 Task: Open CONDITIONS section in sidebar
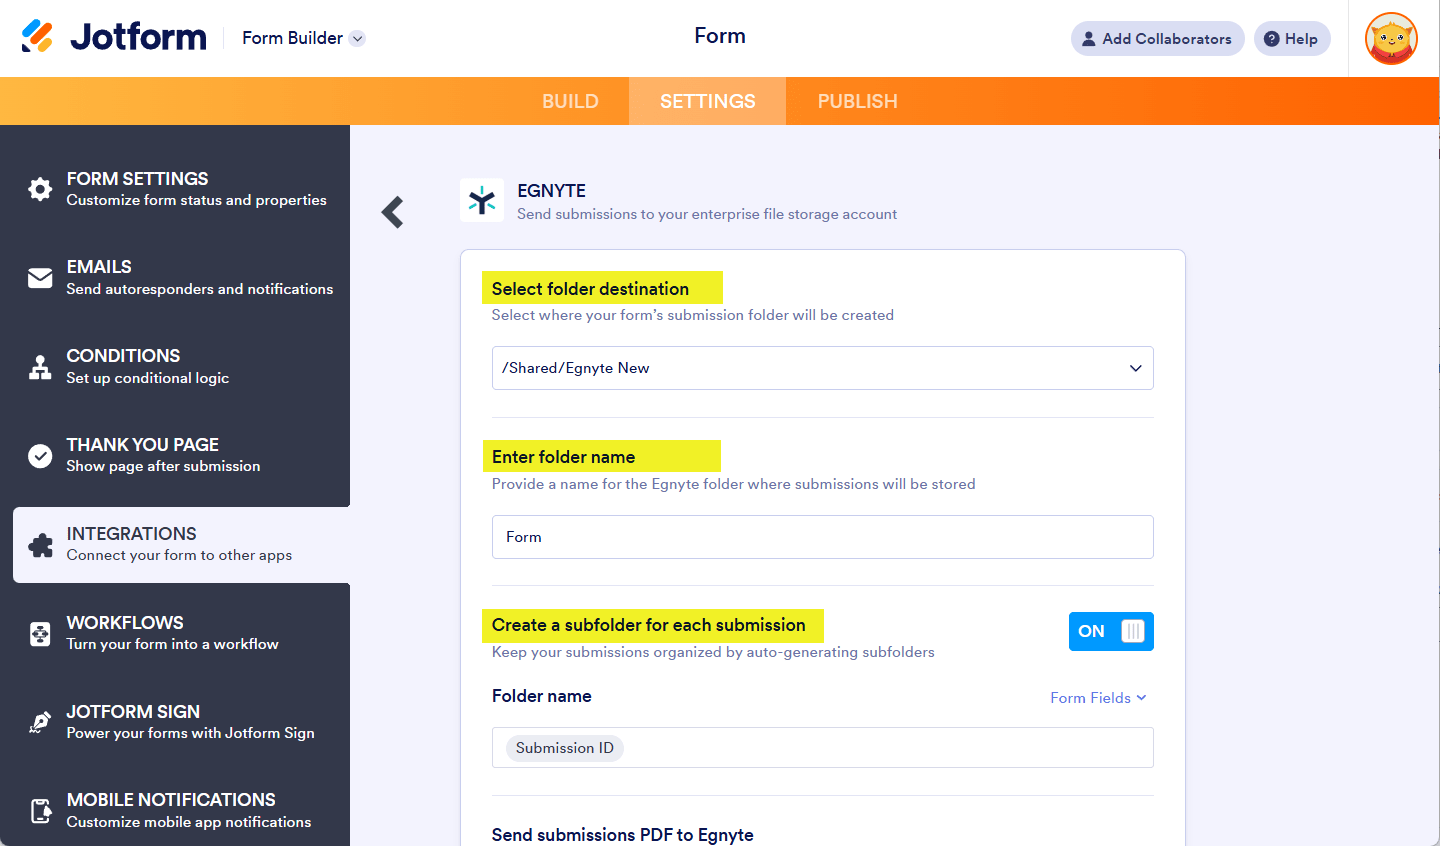coord(175,367)
